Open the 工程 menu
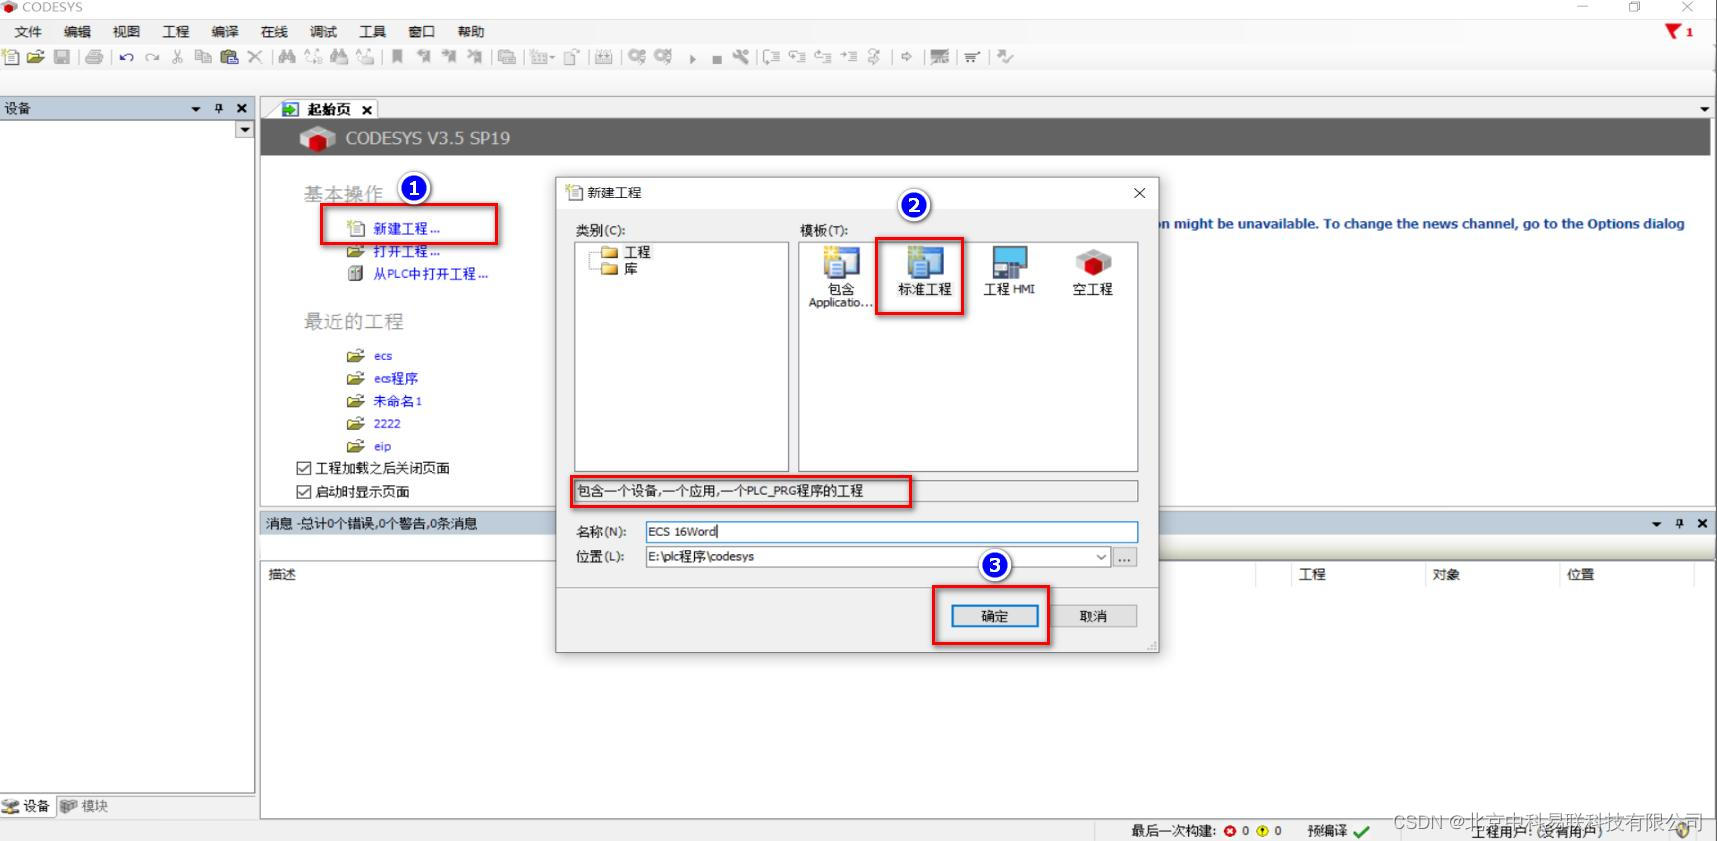This screenshot has width=1717, height=841. (175, 32)
